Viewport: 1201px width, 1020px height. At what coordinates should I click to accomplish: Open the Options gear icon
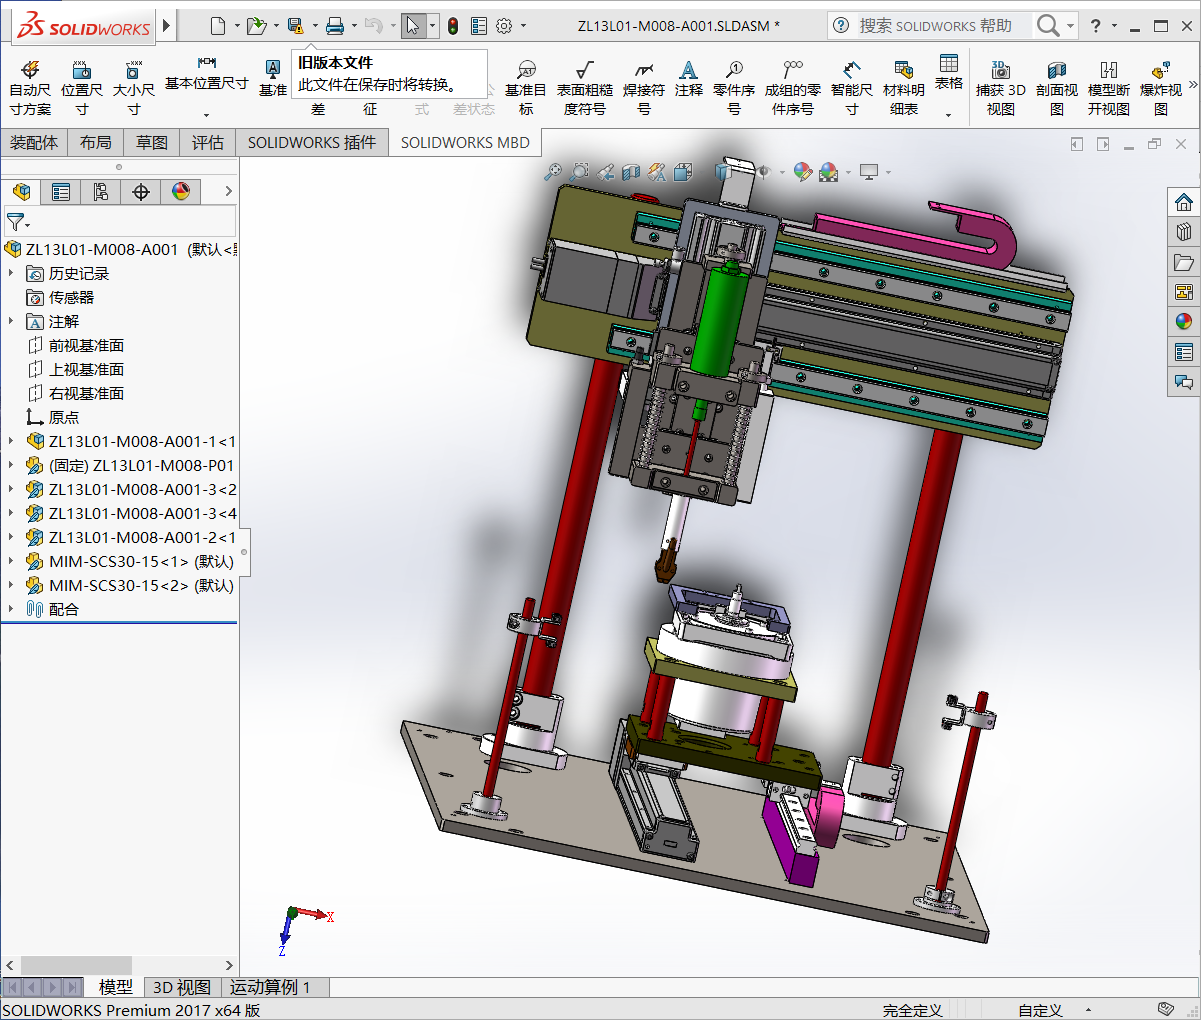tap(504, 26)
